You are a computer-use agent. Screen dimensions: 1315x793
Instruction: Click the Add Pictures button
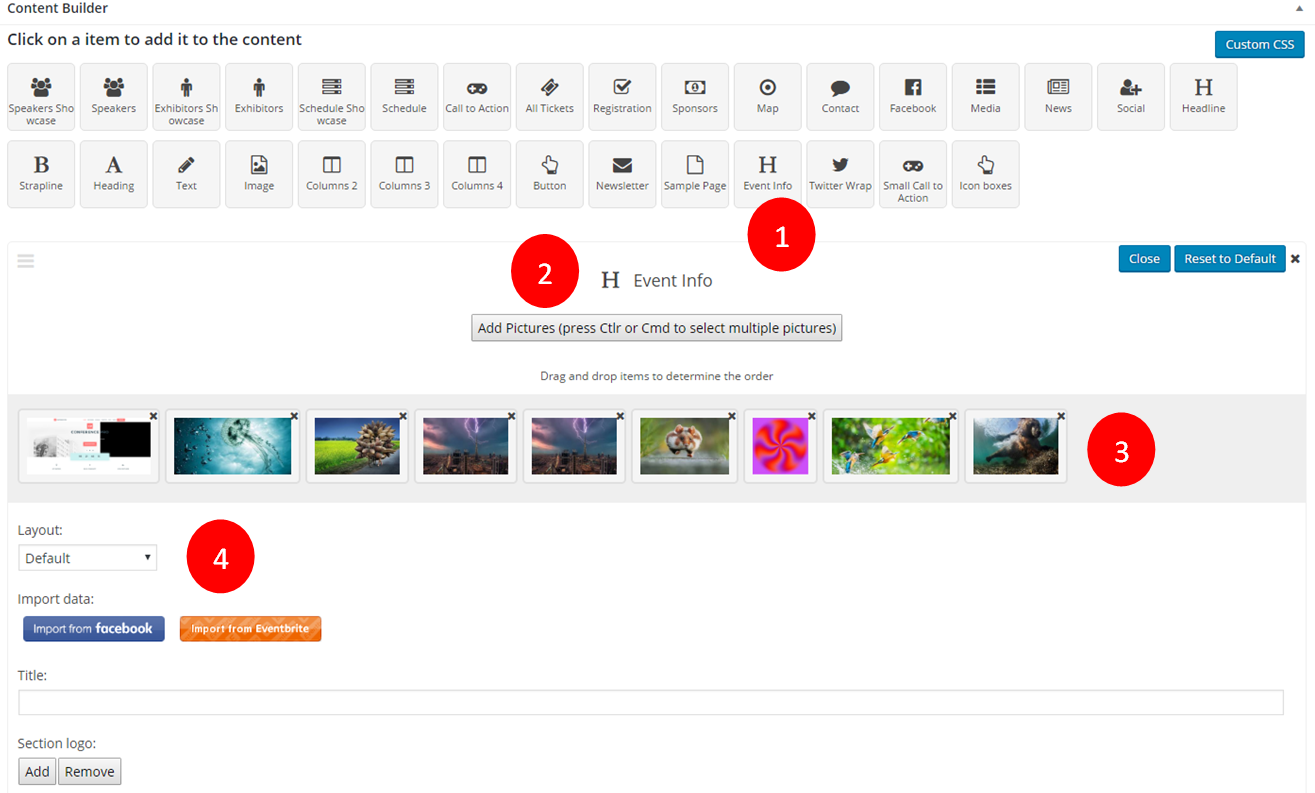click(657, 328)
